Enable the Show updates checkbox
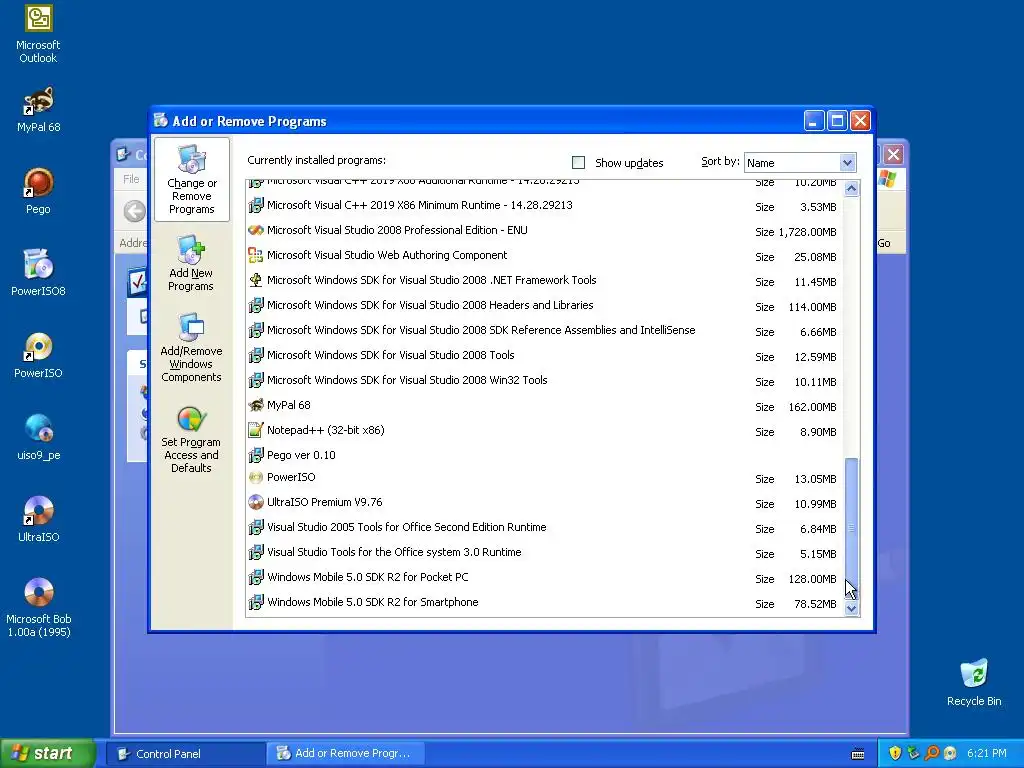The width and height of the screenshot is (1024, 768). click(x=578, y=163)
